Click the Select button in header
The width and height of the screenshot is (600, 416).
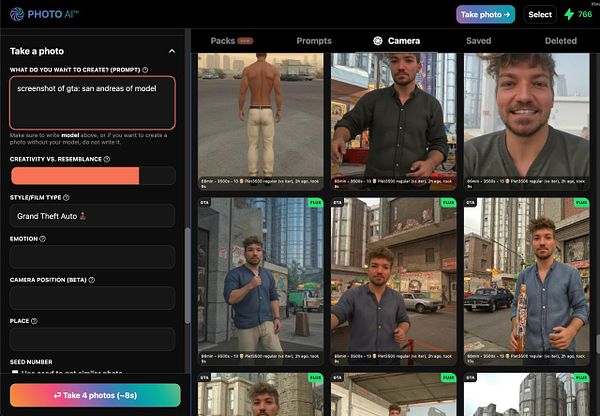pyautogui.click(x=540, y=15)
